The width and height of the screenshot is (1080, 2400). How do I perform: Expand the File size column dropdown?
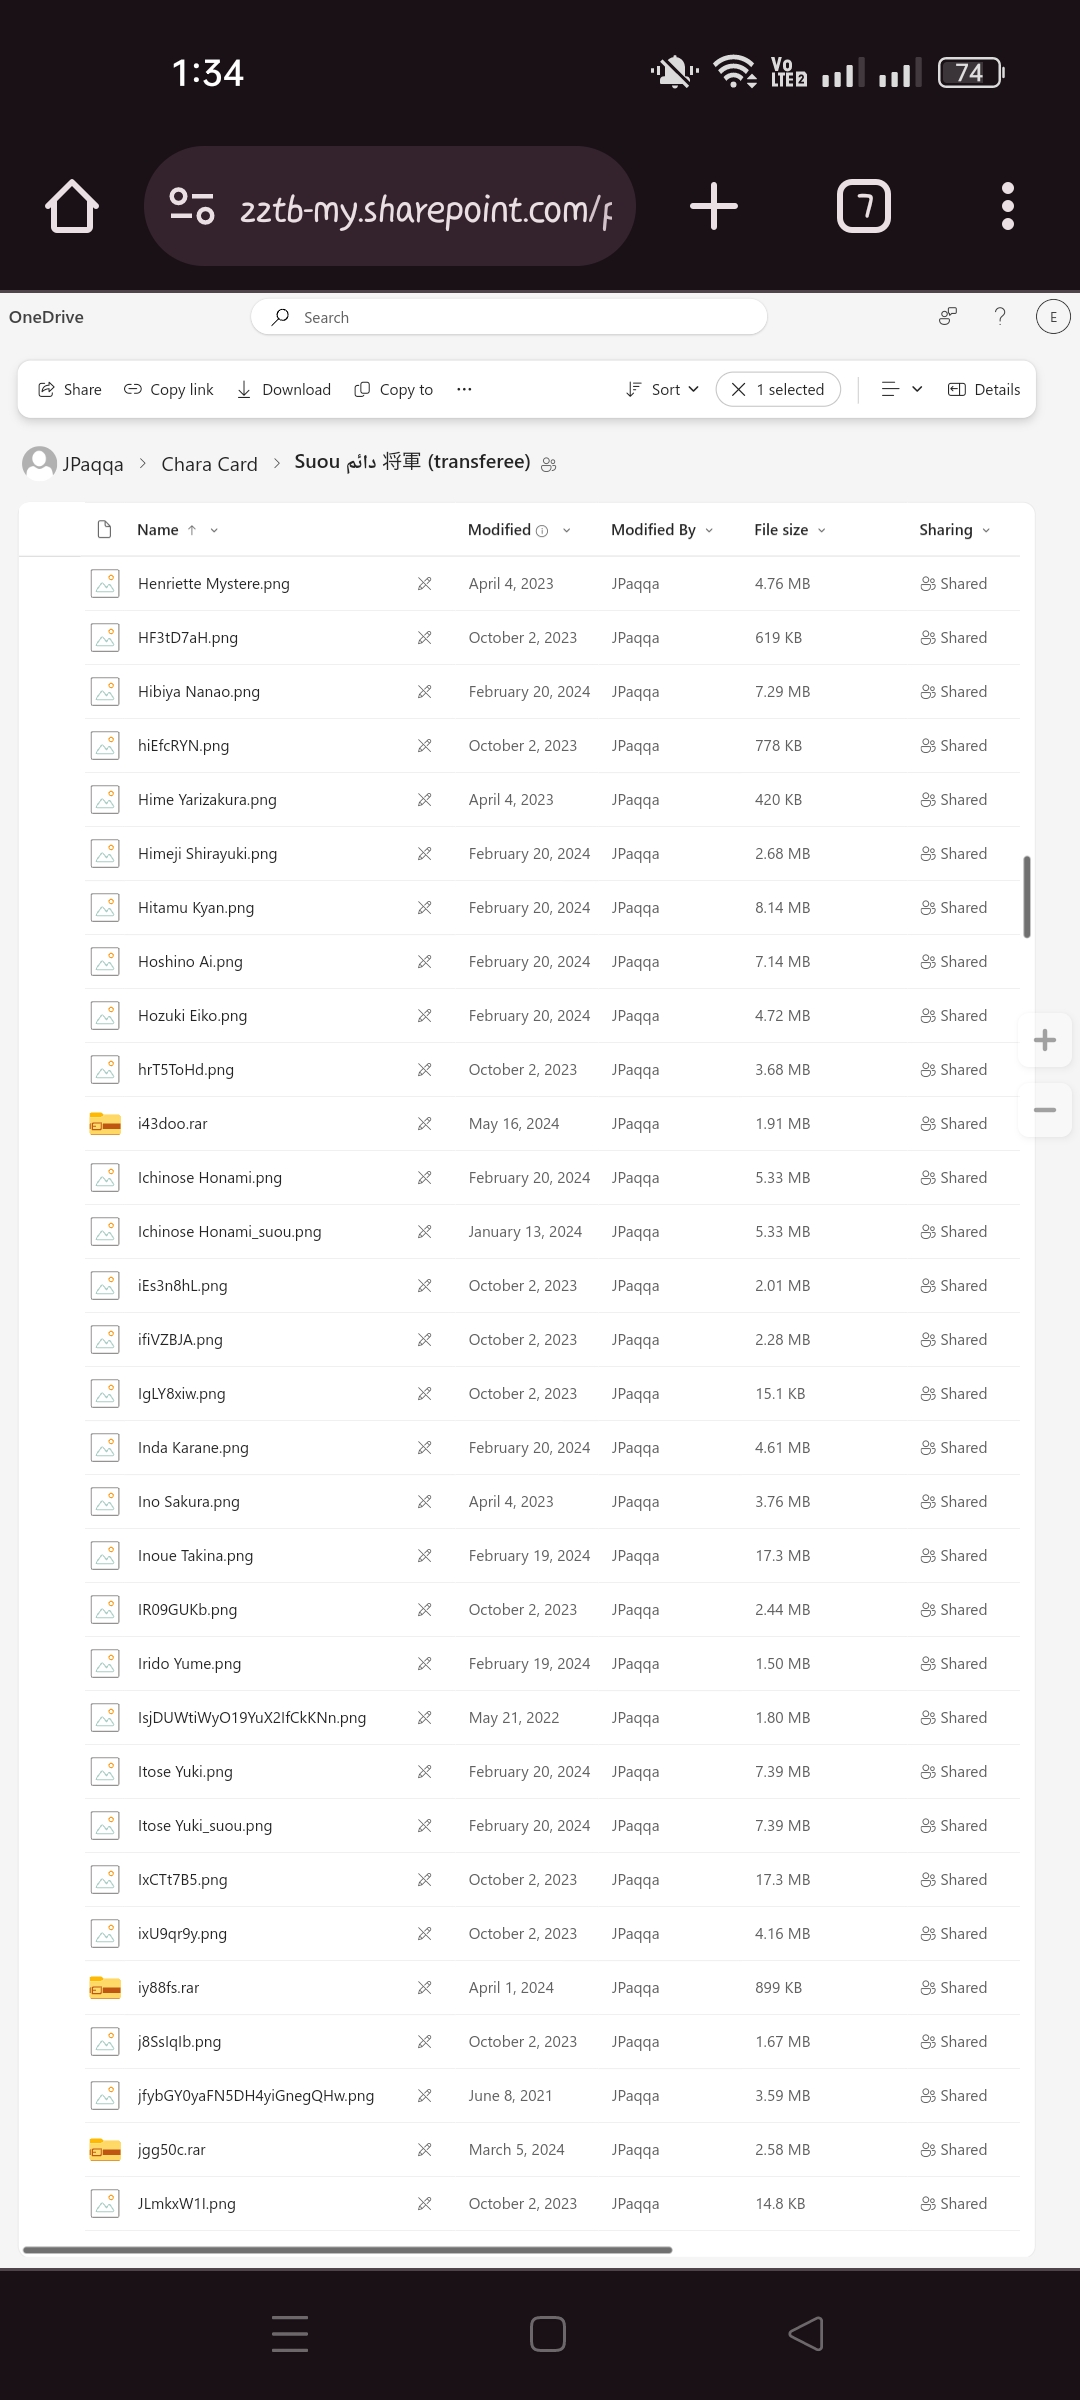tap(790, 530)
